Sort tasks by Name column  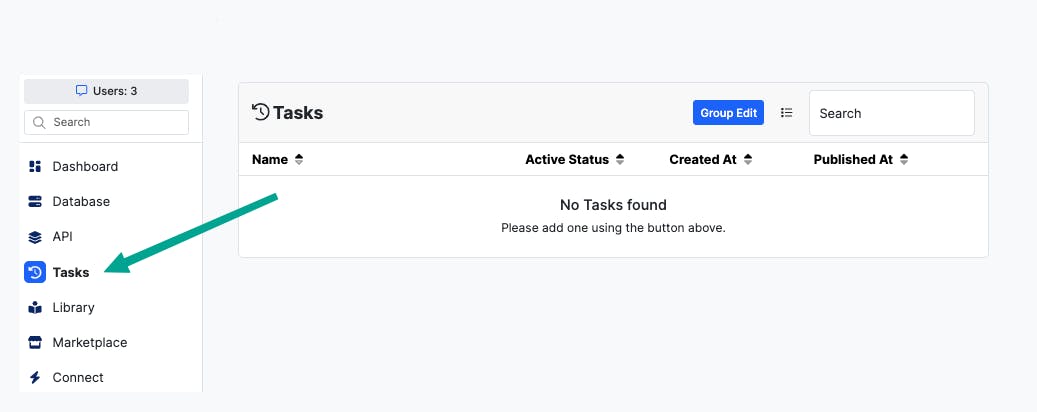[299, 160]
